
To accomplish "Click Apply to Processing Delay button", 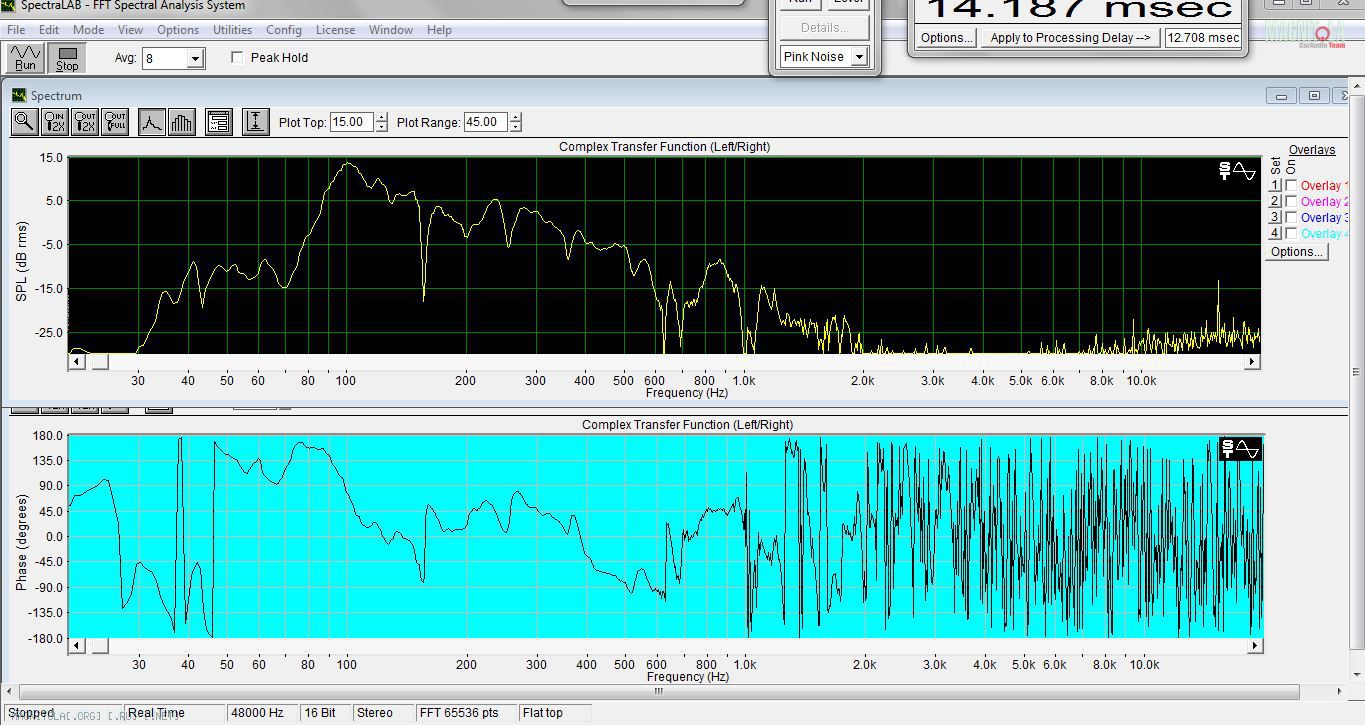I will 1070,38.
